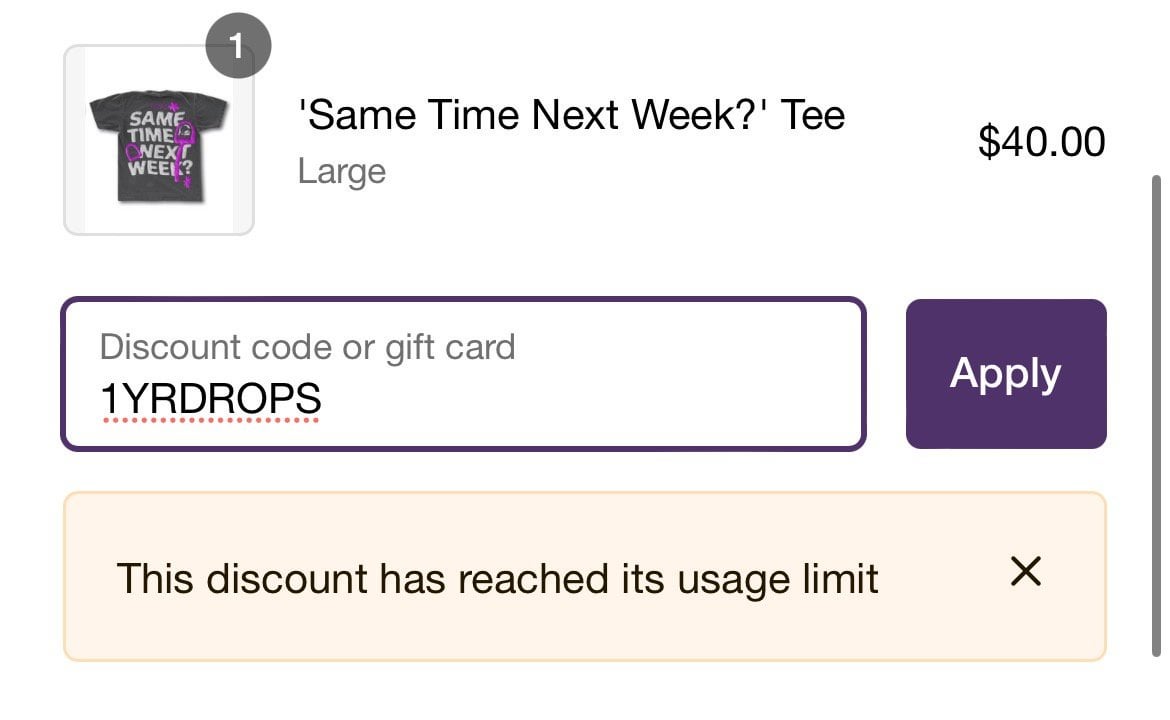This screenshot has width=1170, height=720.
Task: Open the 'Same Time Next Week?' Tee title
Action: pyautogui.click(x=571, y=116)
